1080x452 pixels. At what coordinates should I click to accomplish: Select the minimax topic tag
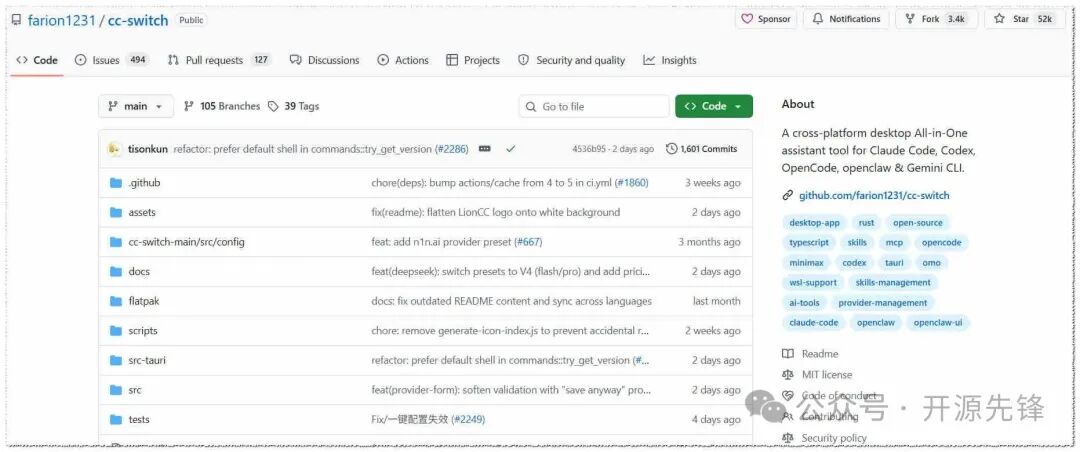click(x=807, y=263)
